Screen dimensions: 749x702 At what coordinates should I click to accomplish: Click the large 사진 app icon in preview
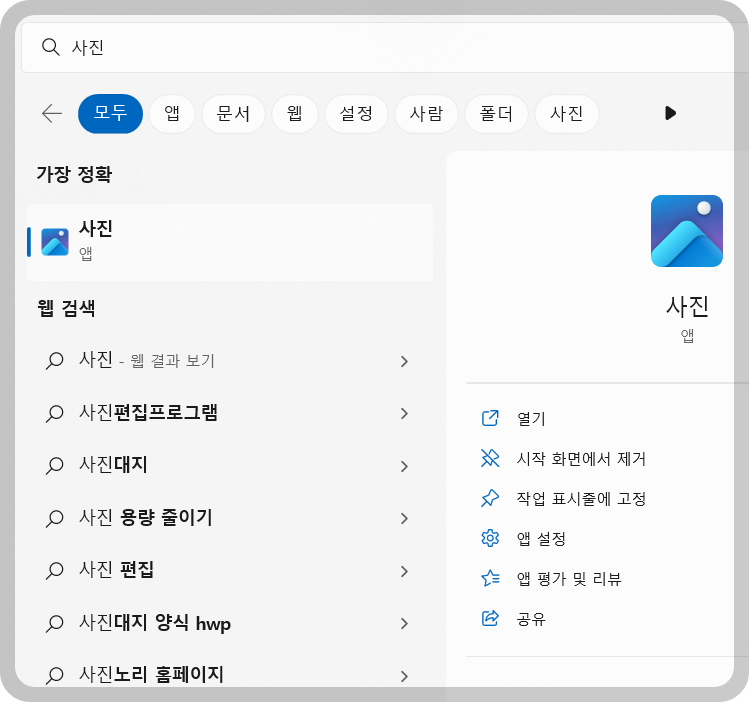click(x=686, y=231)
